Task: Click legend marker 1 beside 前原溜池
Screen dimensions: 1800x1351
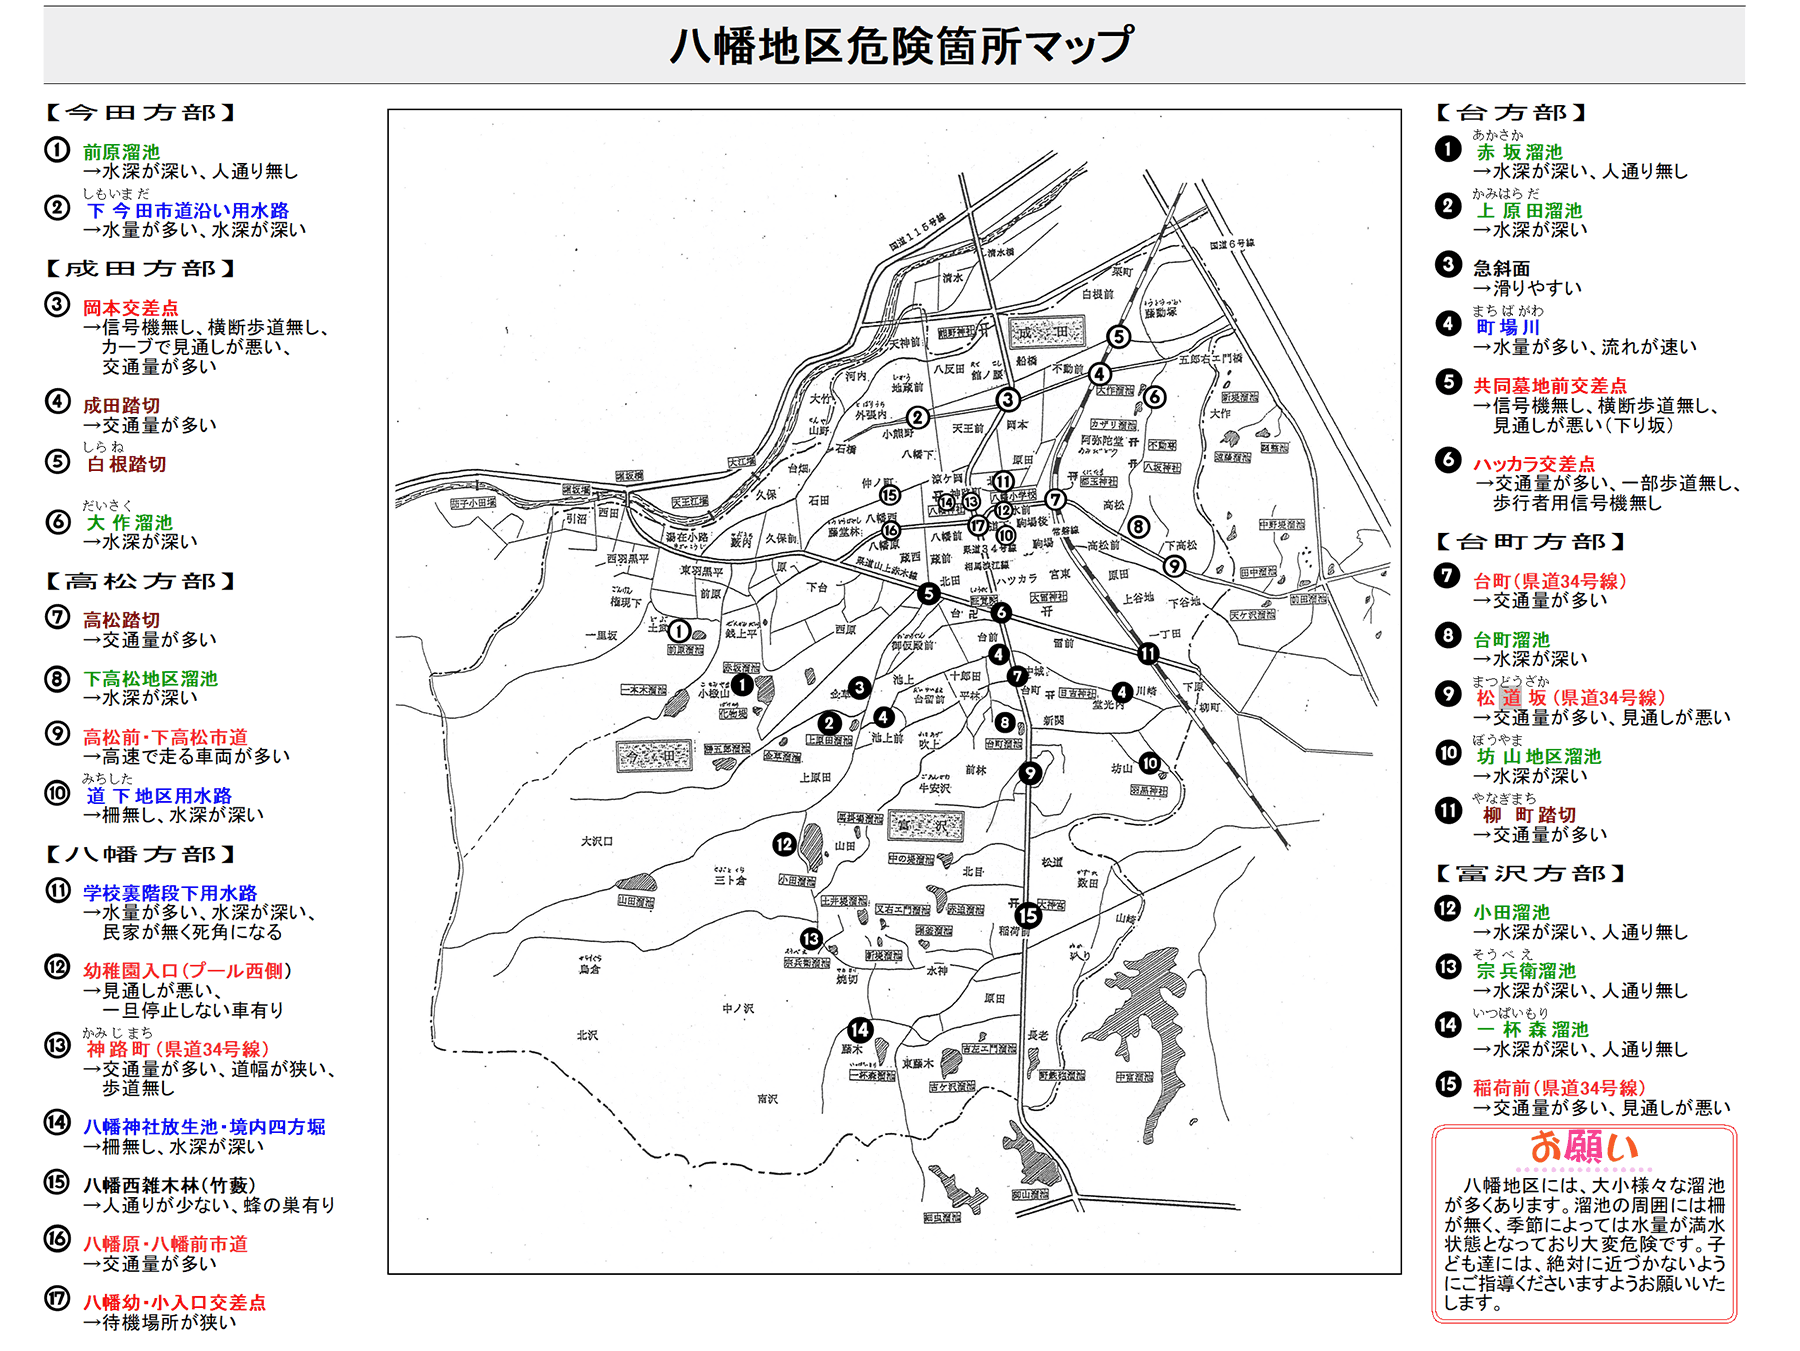Action: click(x=57, y=150)
